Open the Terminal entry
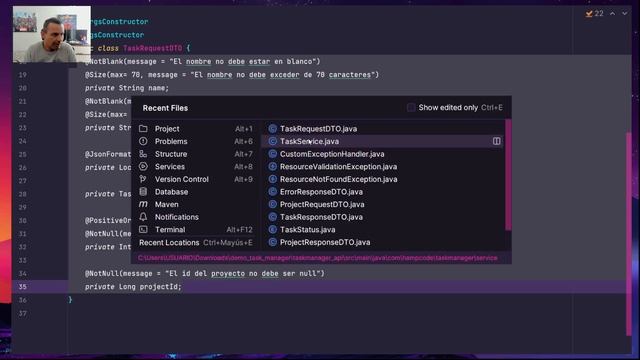 tap(196, 230)
